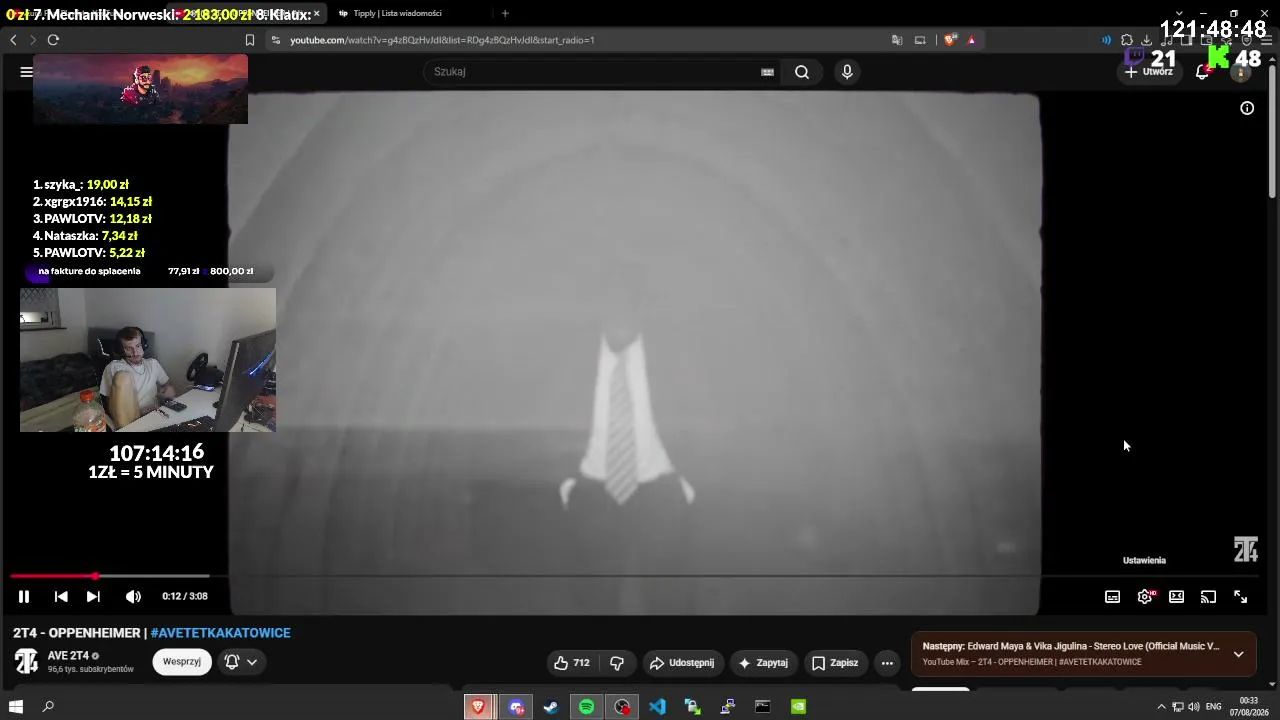Open NVIDIA app from the taskbar
Viewport: 1280px width, 720px height.
[798, 707]
